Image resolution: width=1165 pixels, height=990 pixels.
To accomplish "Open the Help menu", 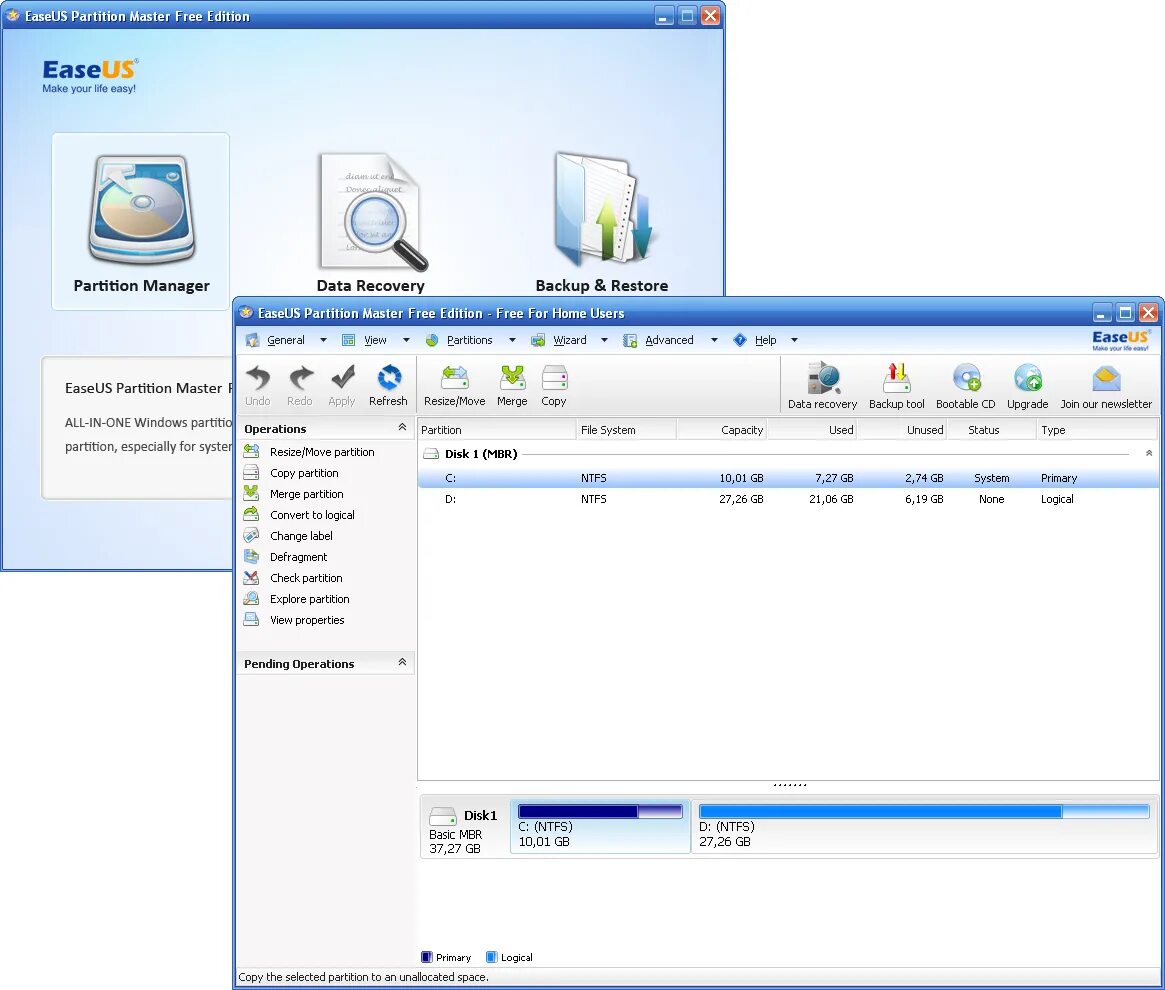I will click(765, 340).
